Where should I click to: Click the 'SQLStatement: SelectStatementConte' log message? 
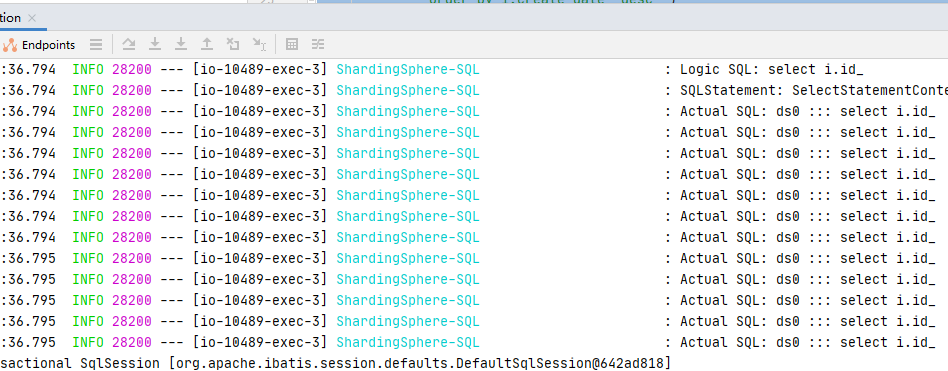click(814, 91)
